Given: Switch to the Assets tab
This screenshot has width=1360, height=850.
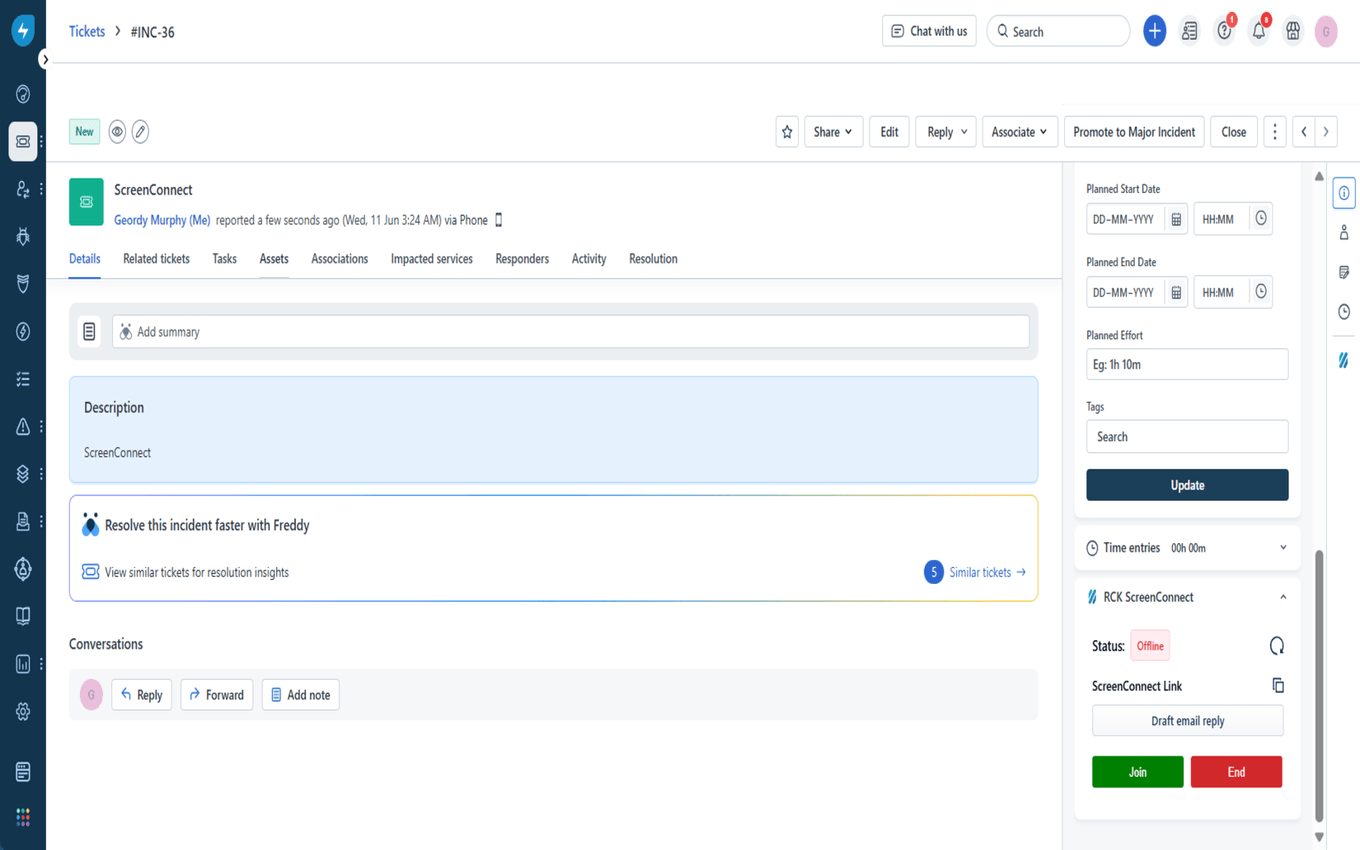Looking at the screenshot, I should click(274, 259).
